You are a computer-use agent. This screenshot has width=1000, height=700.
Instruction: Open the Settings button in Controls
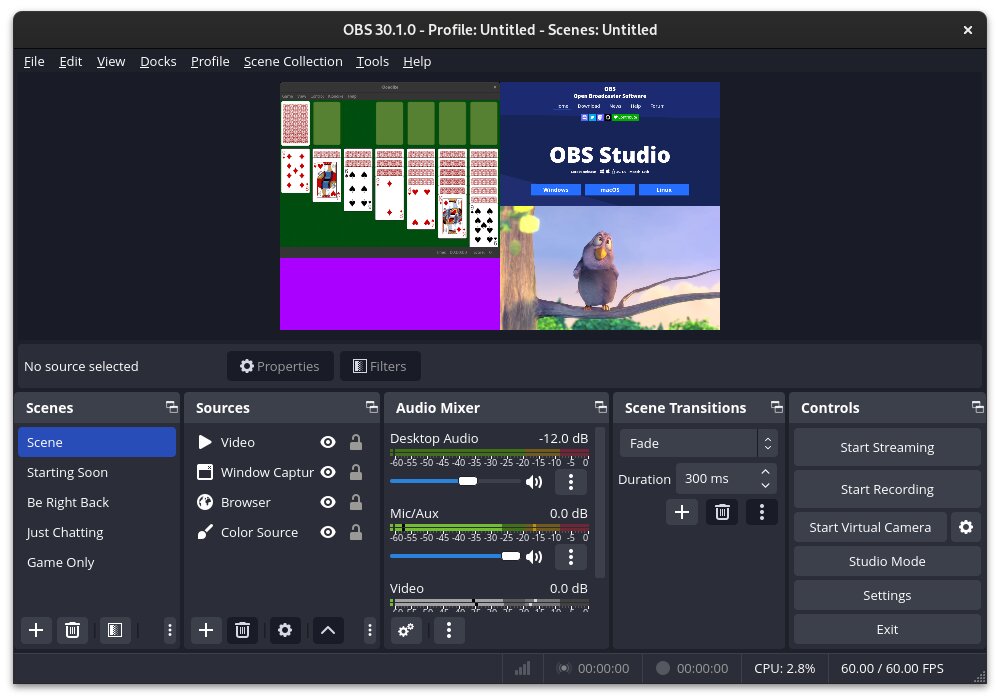tap(887, 595)
